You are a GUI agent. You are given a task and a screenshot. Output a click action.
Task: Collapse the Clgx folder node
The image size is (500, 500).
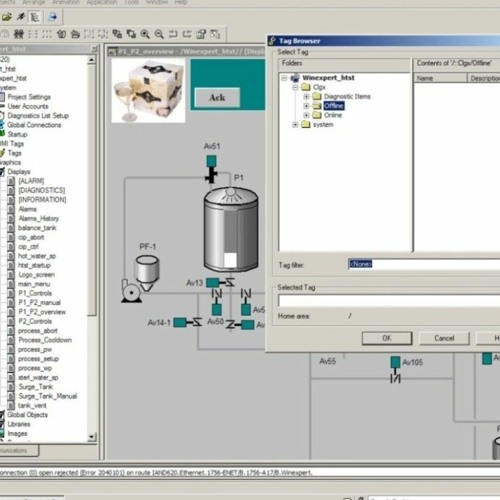click(x=295, y=87)
